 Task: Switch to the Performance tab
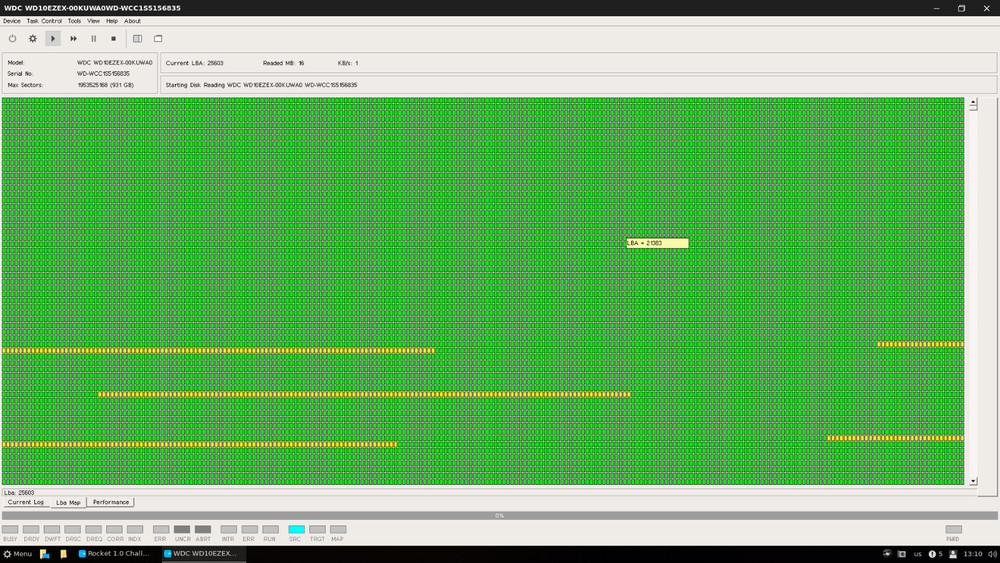pyautogui.click(x=111, y=502)
